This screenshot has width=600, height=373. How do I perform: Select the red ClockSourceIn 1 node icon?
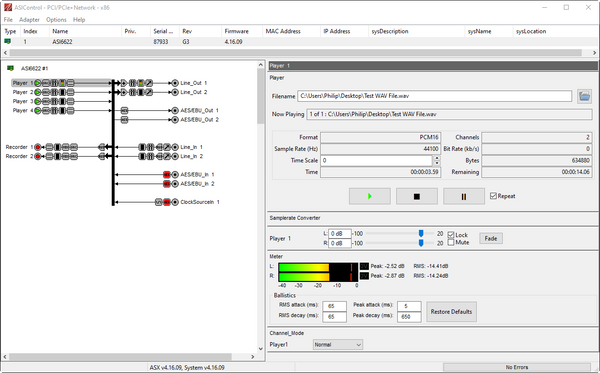pos(166,202)
